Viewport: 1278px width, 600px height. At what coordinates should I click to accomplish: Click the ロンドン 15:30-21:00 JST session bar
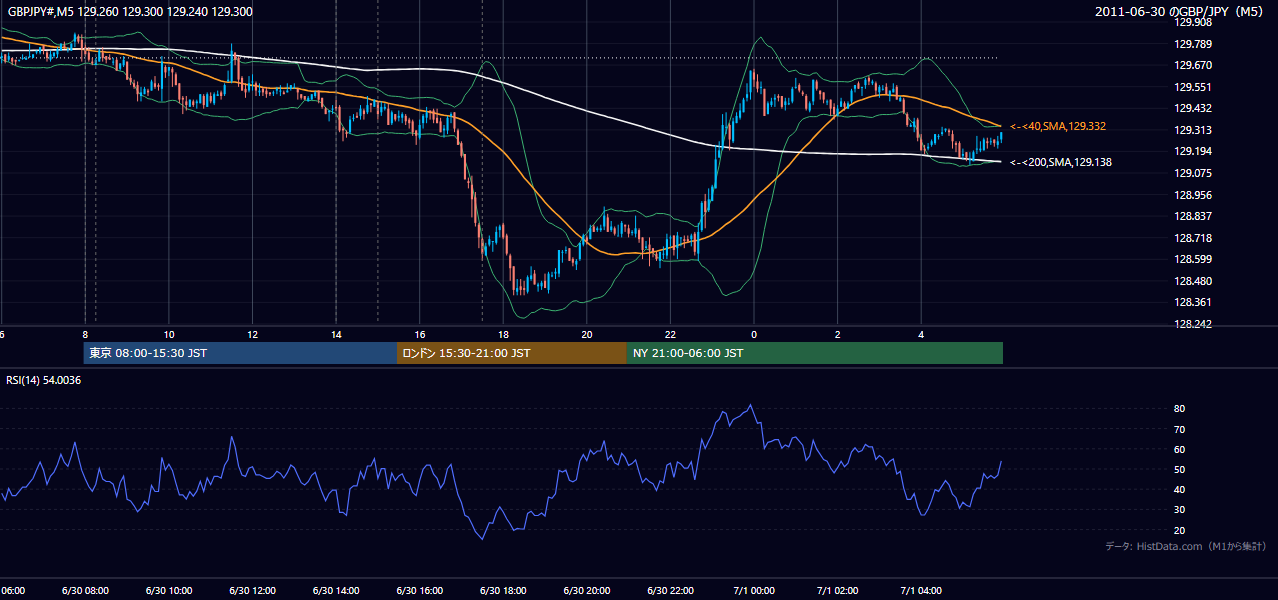click(512, 353)
